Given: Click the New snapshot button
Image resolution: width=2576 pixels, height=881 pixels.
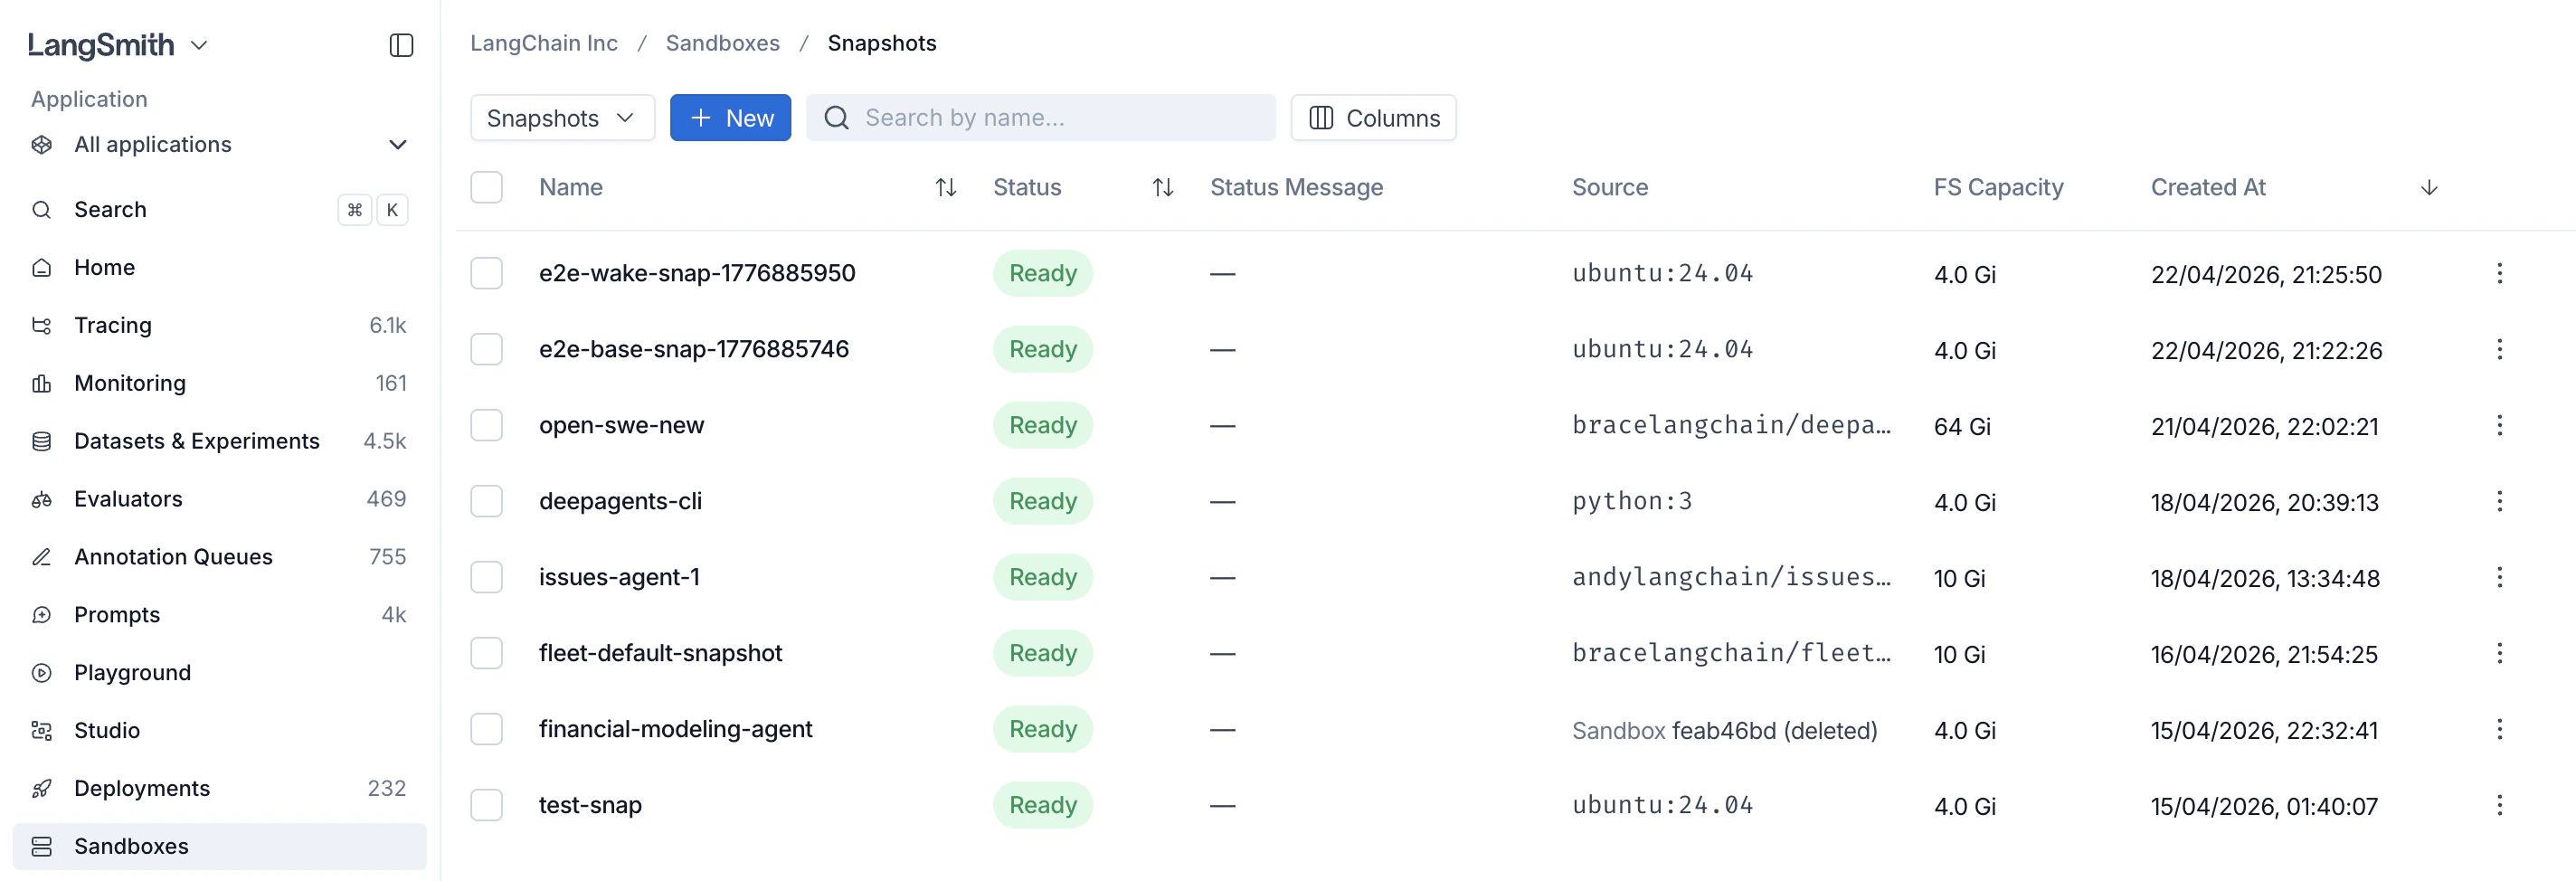Looking at the screenshot, I should [x=731, y=117].
